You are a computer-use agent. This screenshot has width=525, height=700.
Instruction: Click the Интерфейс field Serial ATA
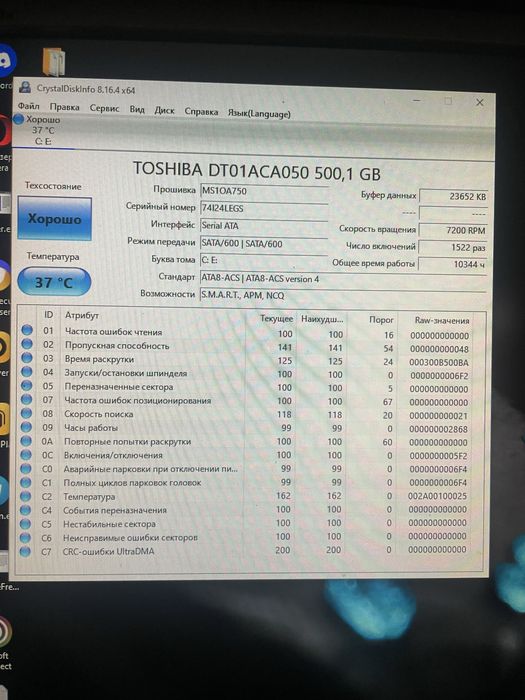264,226
